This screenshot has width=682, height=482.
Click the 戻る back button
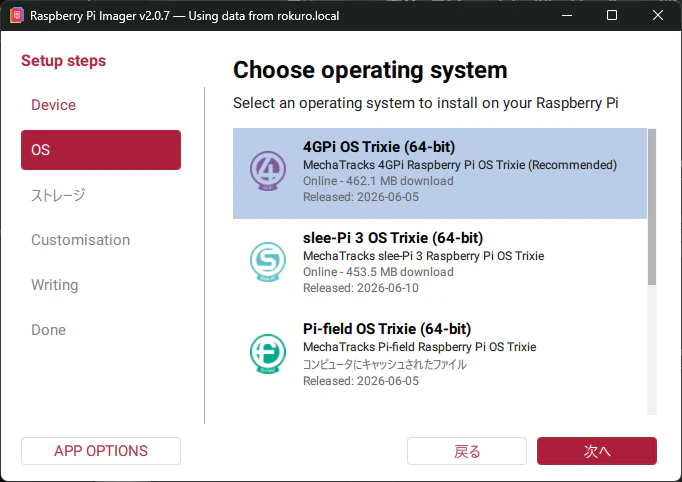pos(467,451)
